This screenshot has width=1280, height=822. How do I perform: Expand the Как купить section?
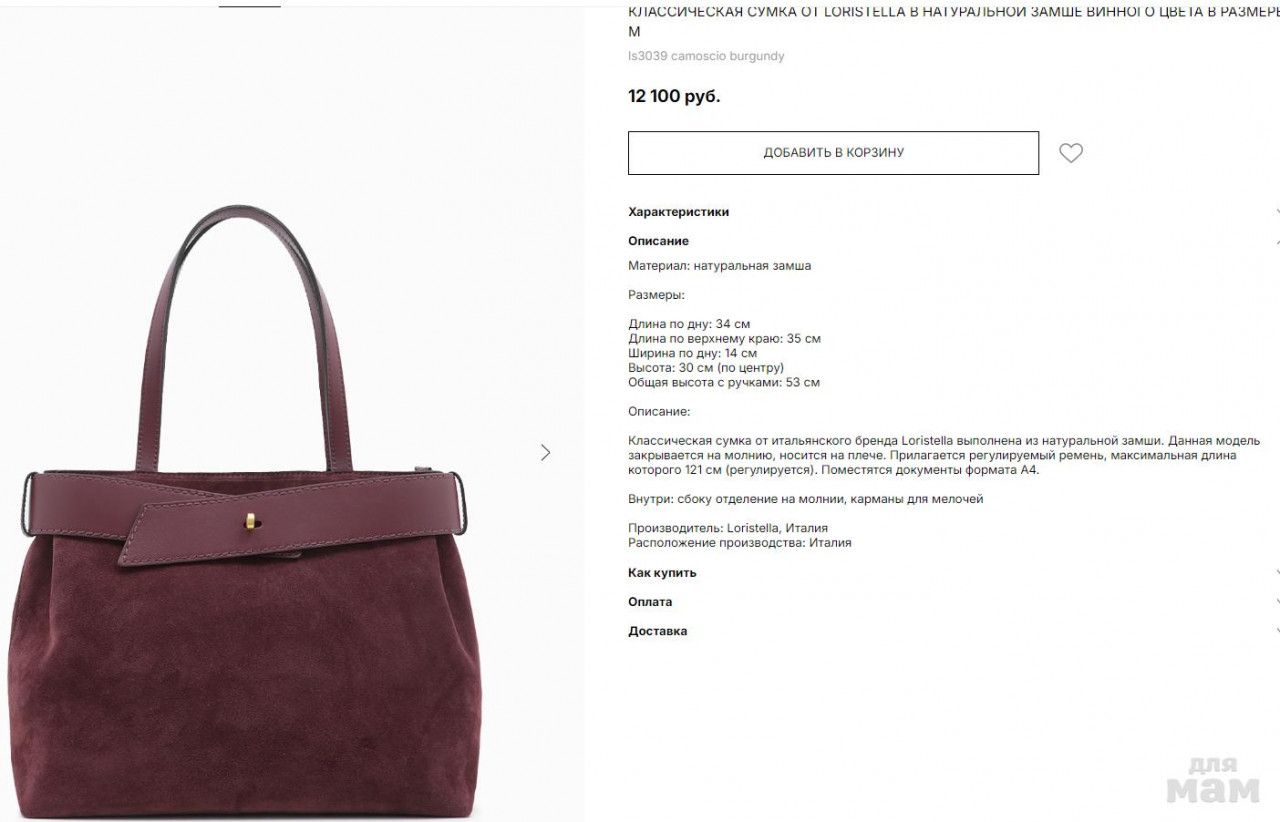coord(954,573)
